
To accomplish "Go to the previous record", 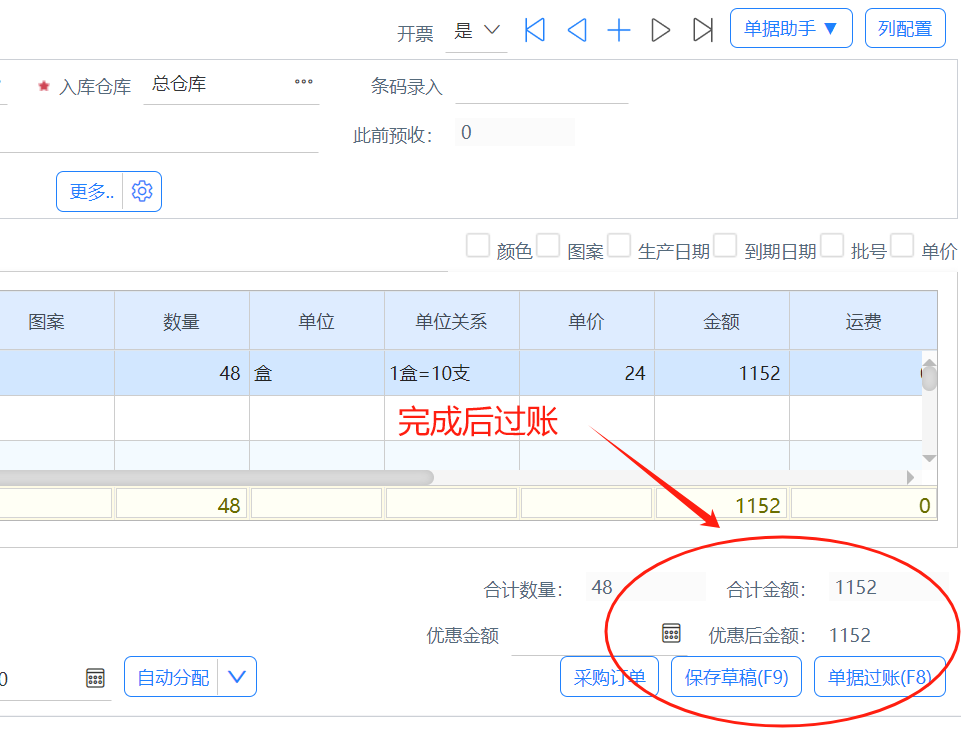I will coord(577,30).
